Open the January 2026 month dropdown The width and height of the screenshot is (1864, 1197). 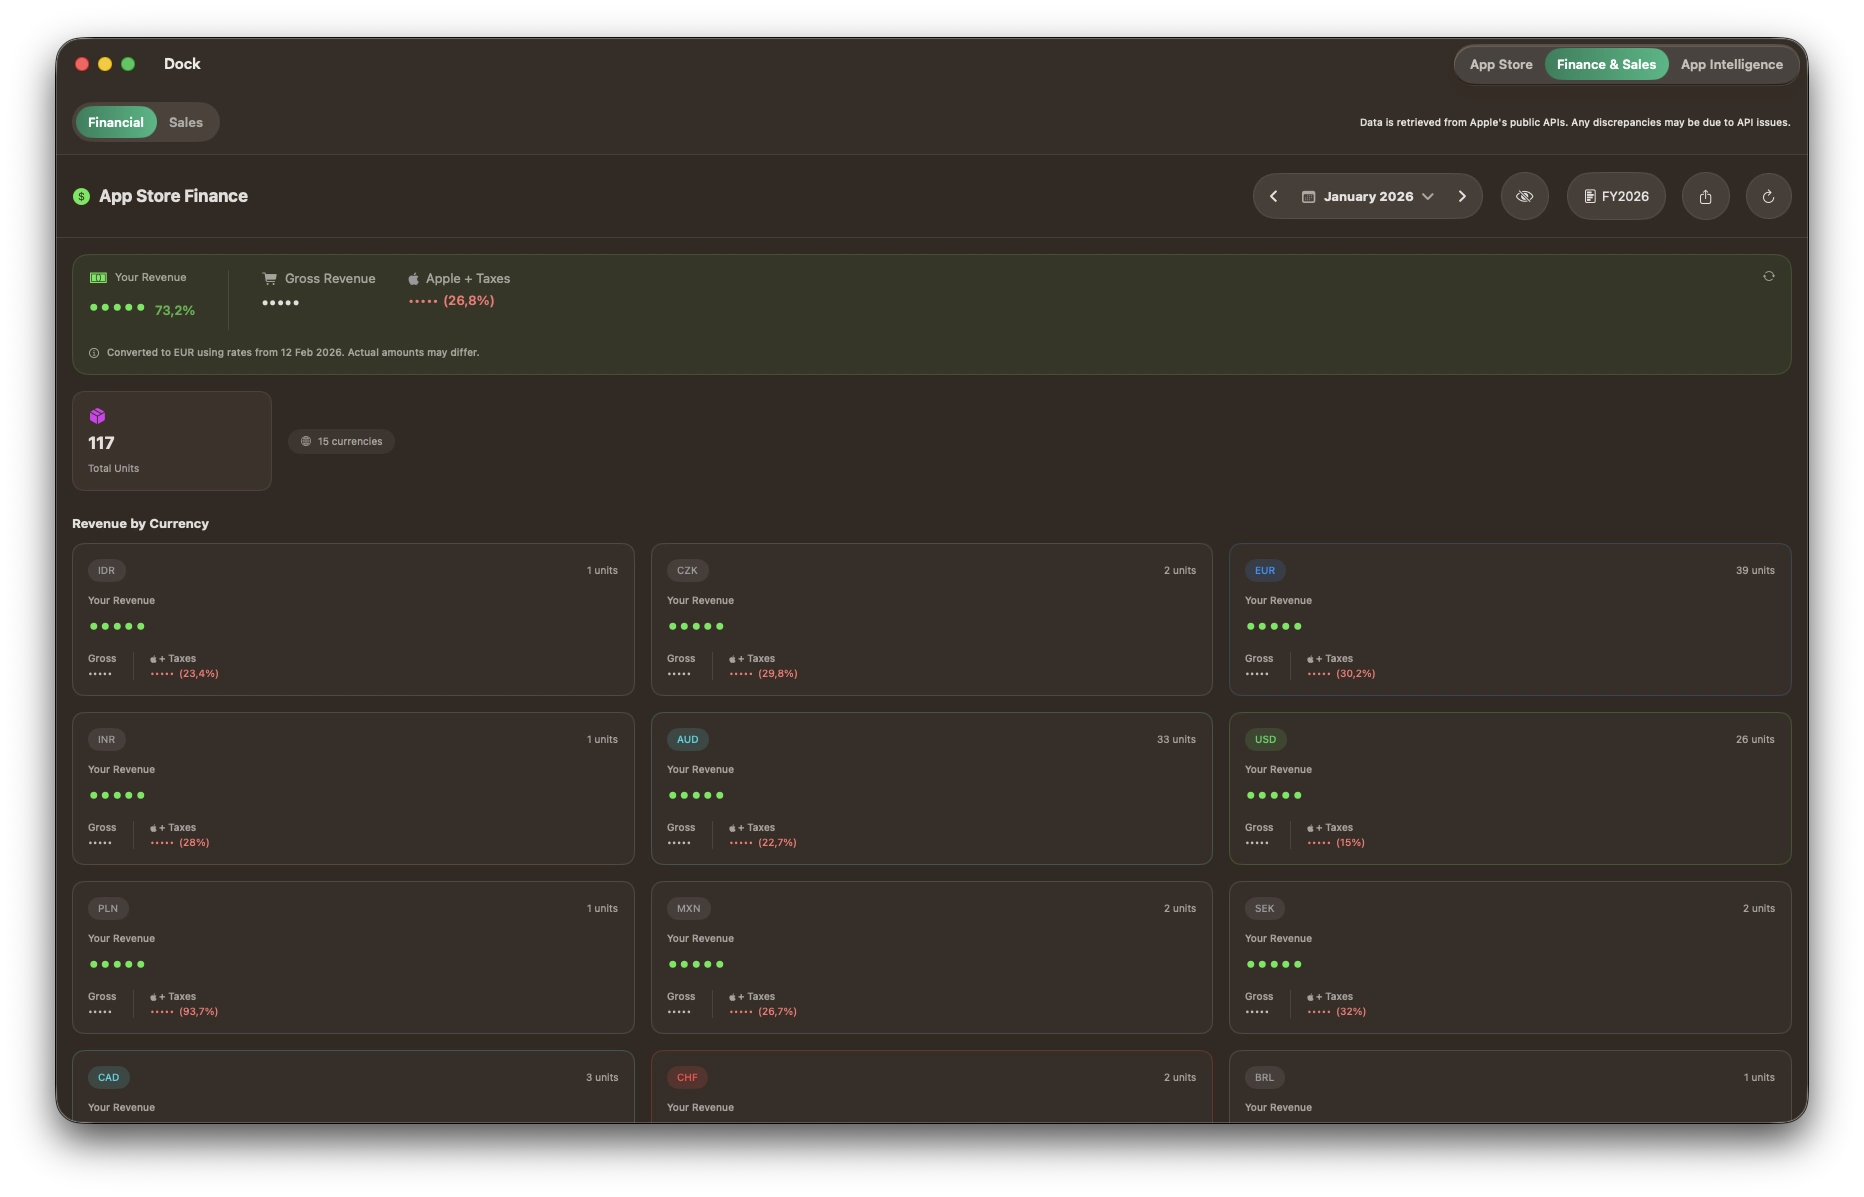[x=1367, y=196]
